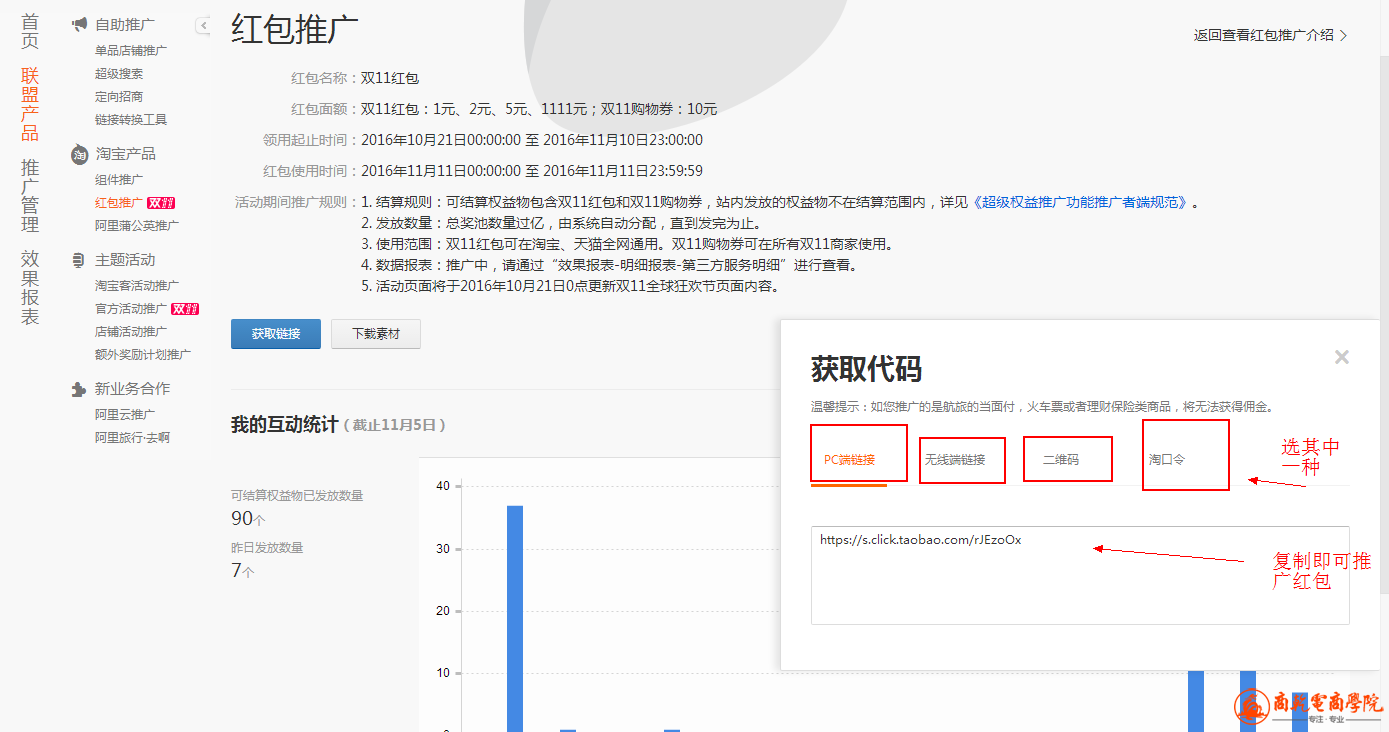Image resolution: width=1389 pixels, height=732 pixels.
Task: Click the puzzle icon beside 新业务合作
Action: point(79,389)
